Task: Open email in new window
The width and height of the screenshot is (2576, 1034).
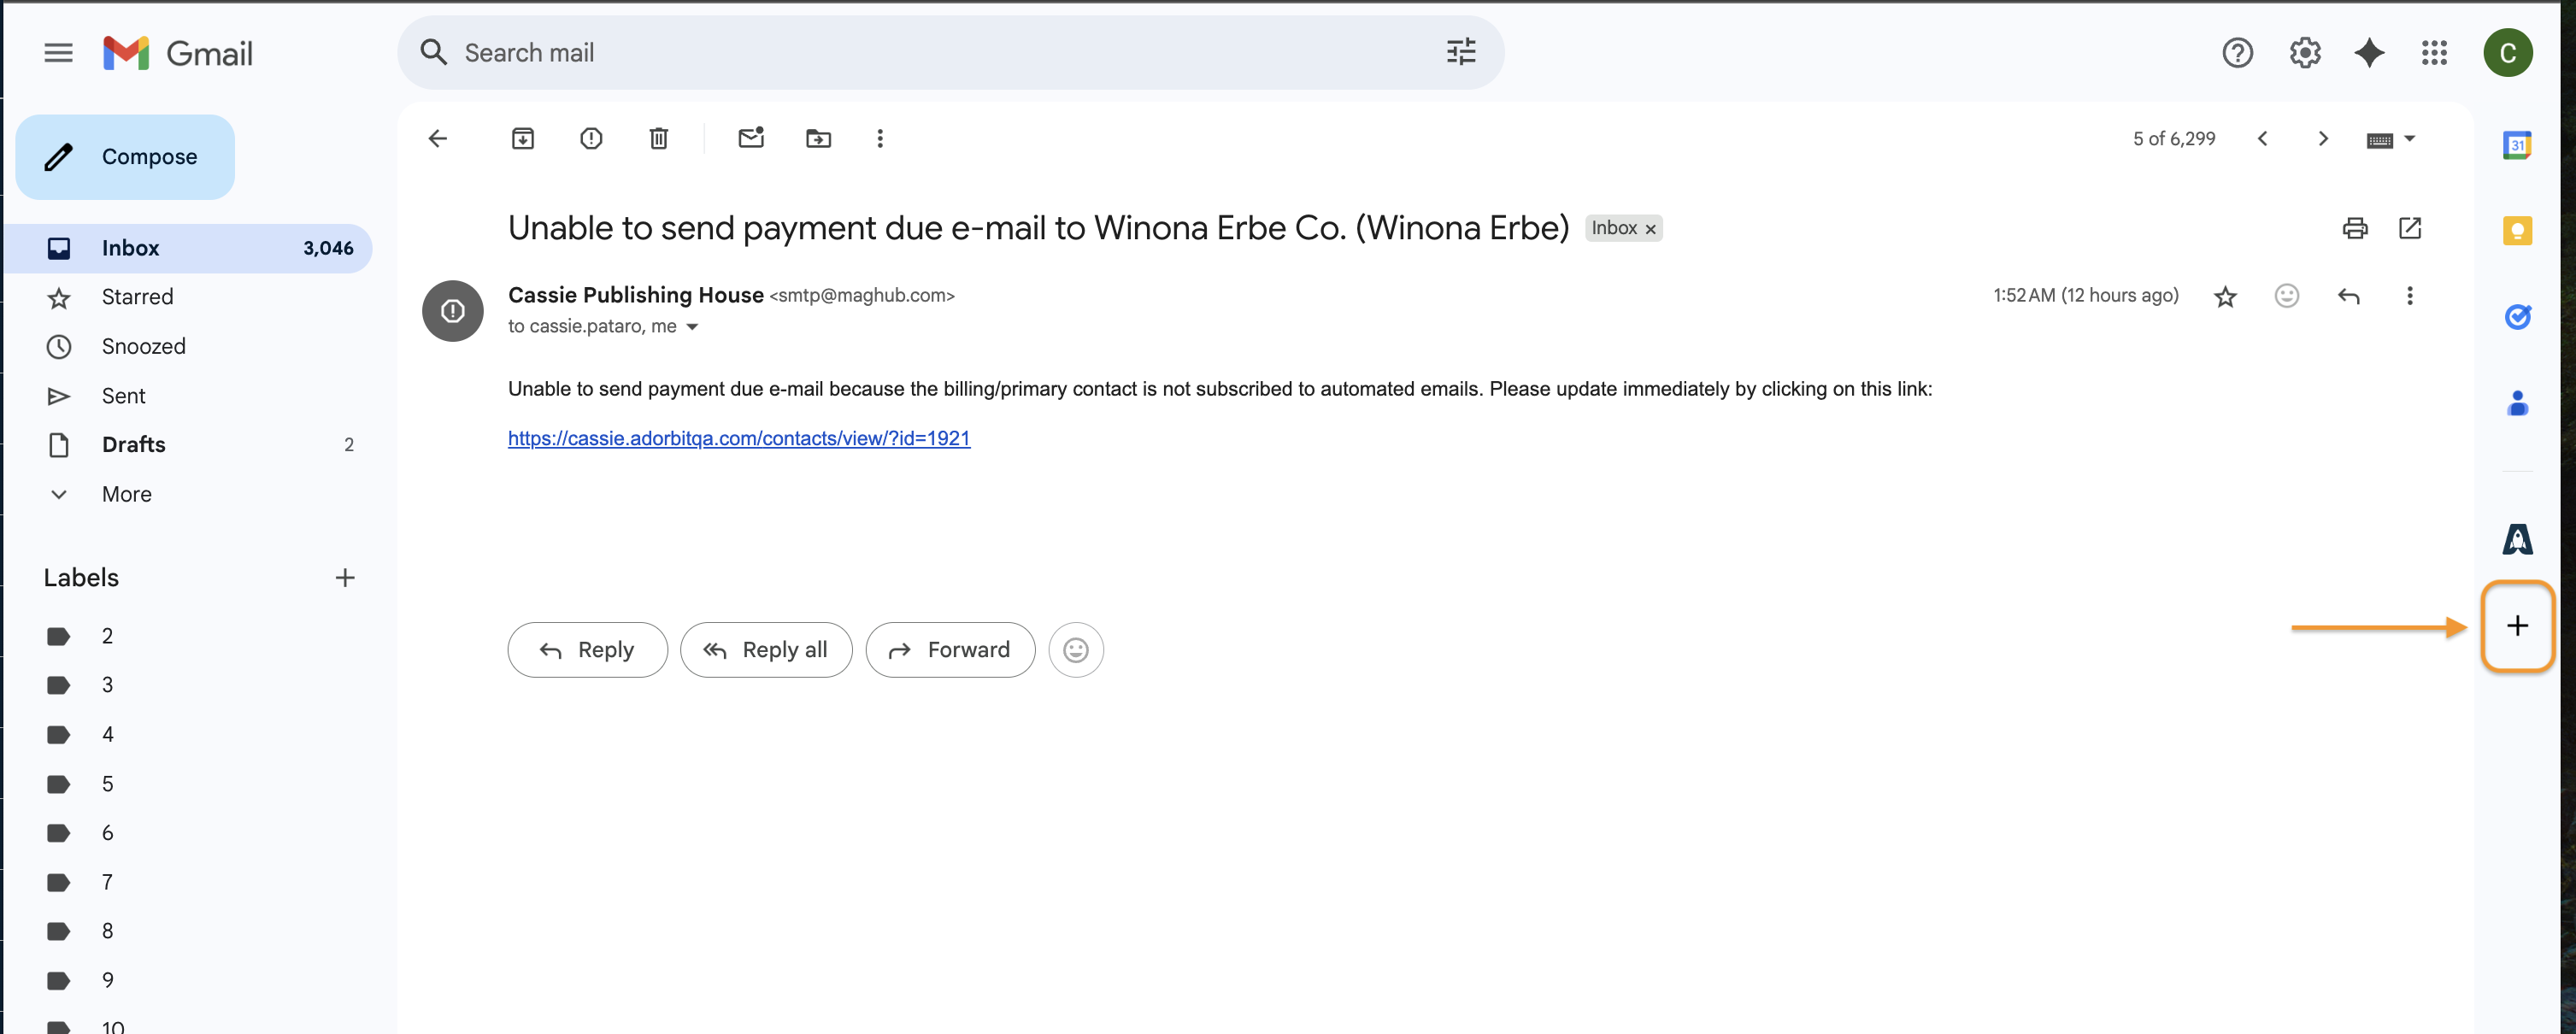Action: click(2410, 228)
